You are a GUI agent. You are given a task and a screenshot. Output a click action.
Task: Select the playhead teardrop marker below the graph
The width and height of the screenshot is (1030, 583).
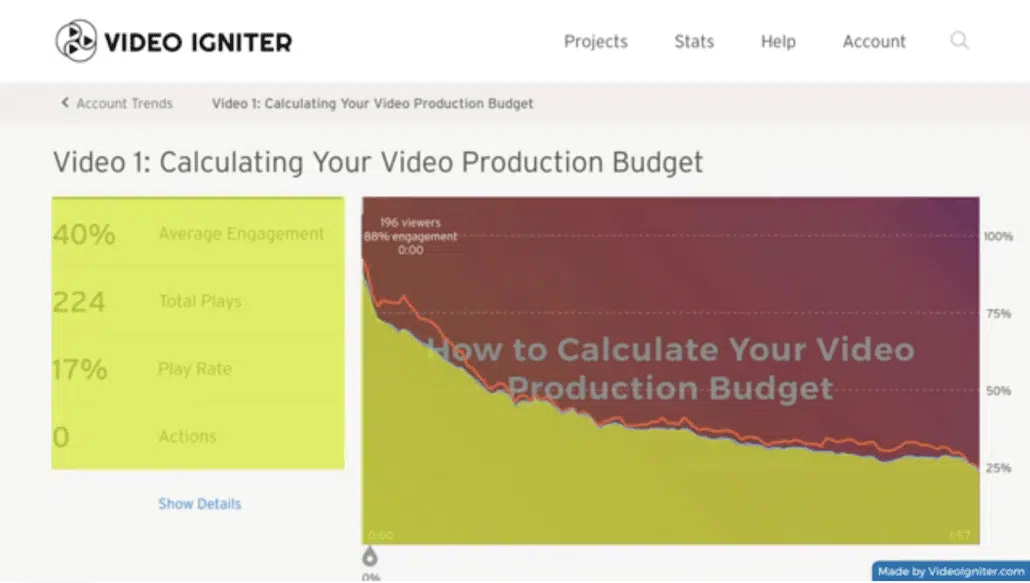[x=370, y=556]
